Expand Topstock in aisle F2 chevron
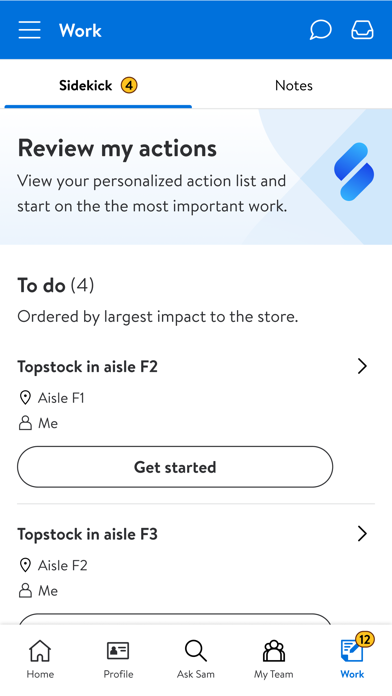 point(362,366)
